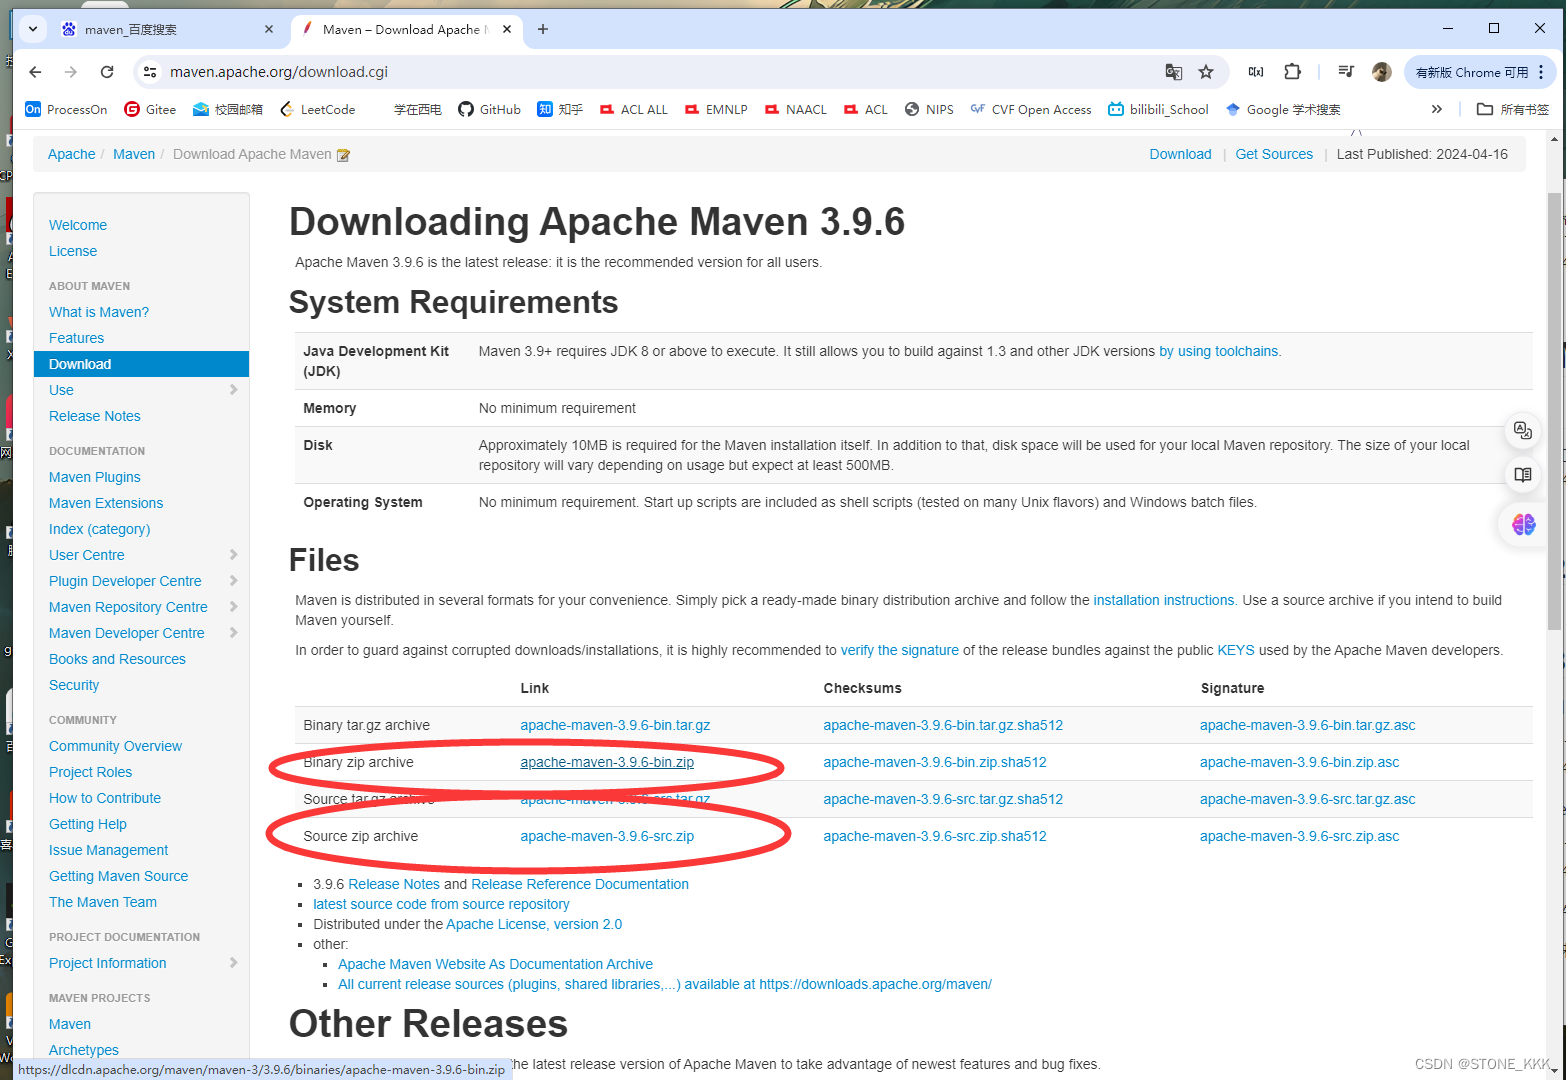Screen dimensions: 1566x1080
Task: Click the edit icon beside Download Apache Maven
Action: click(343, 155)
